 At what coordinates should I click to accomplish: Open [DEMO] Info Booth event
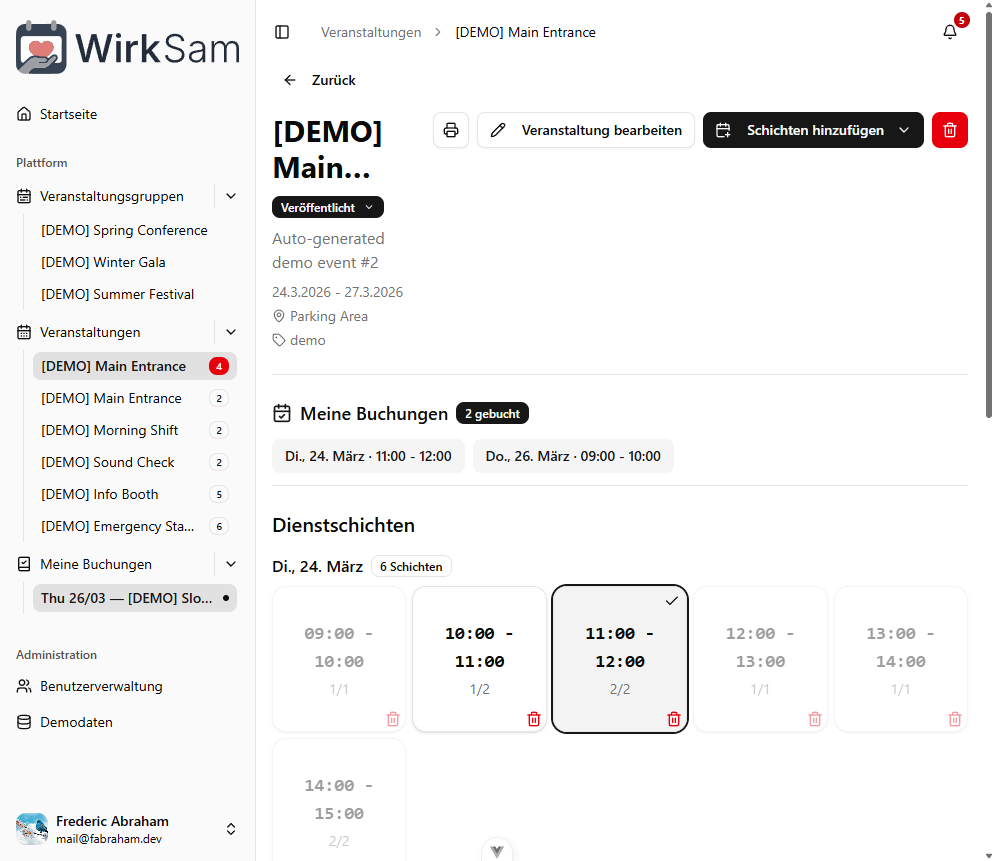point(135,495)
